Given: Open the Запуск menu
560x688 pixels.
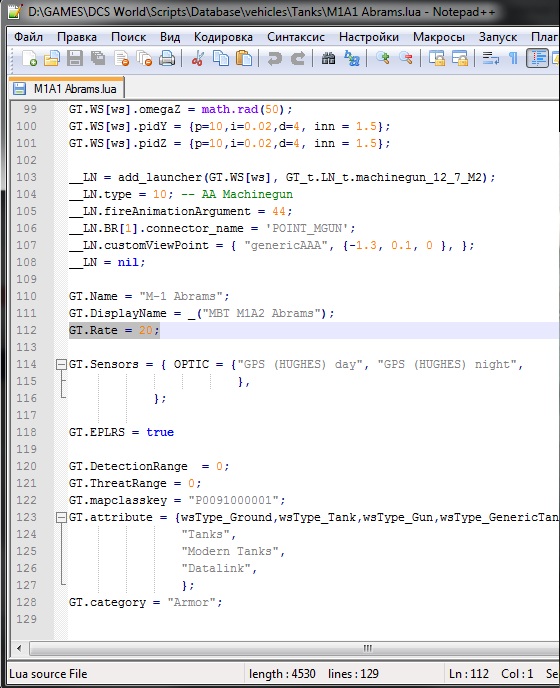Looking at the screenshot, I should click(x=498, y=37).
